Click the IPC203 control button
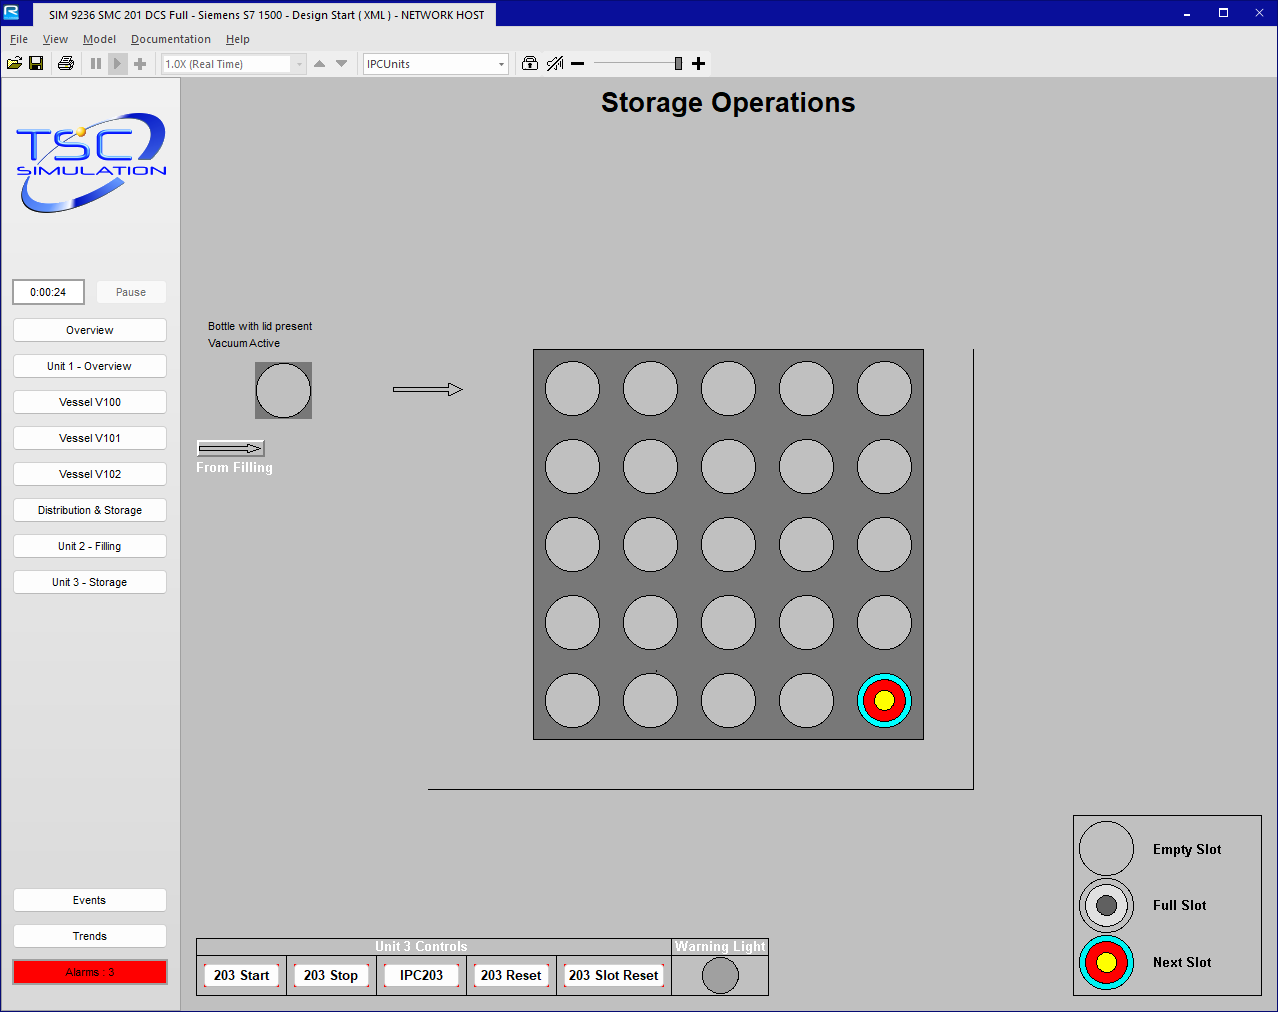This screenshot has width=1278, height=1012. pyautogui.click(x=421, y=975)
